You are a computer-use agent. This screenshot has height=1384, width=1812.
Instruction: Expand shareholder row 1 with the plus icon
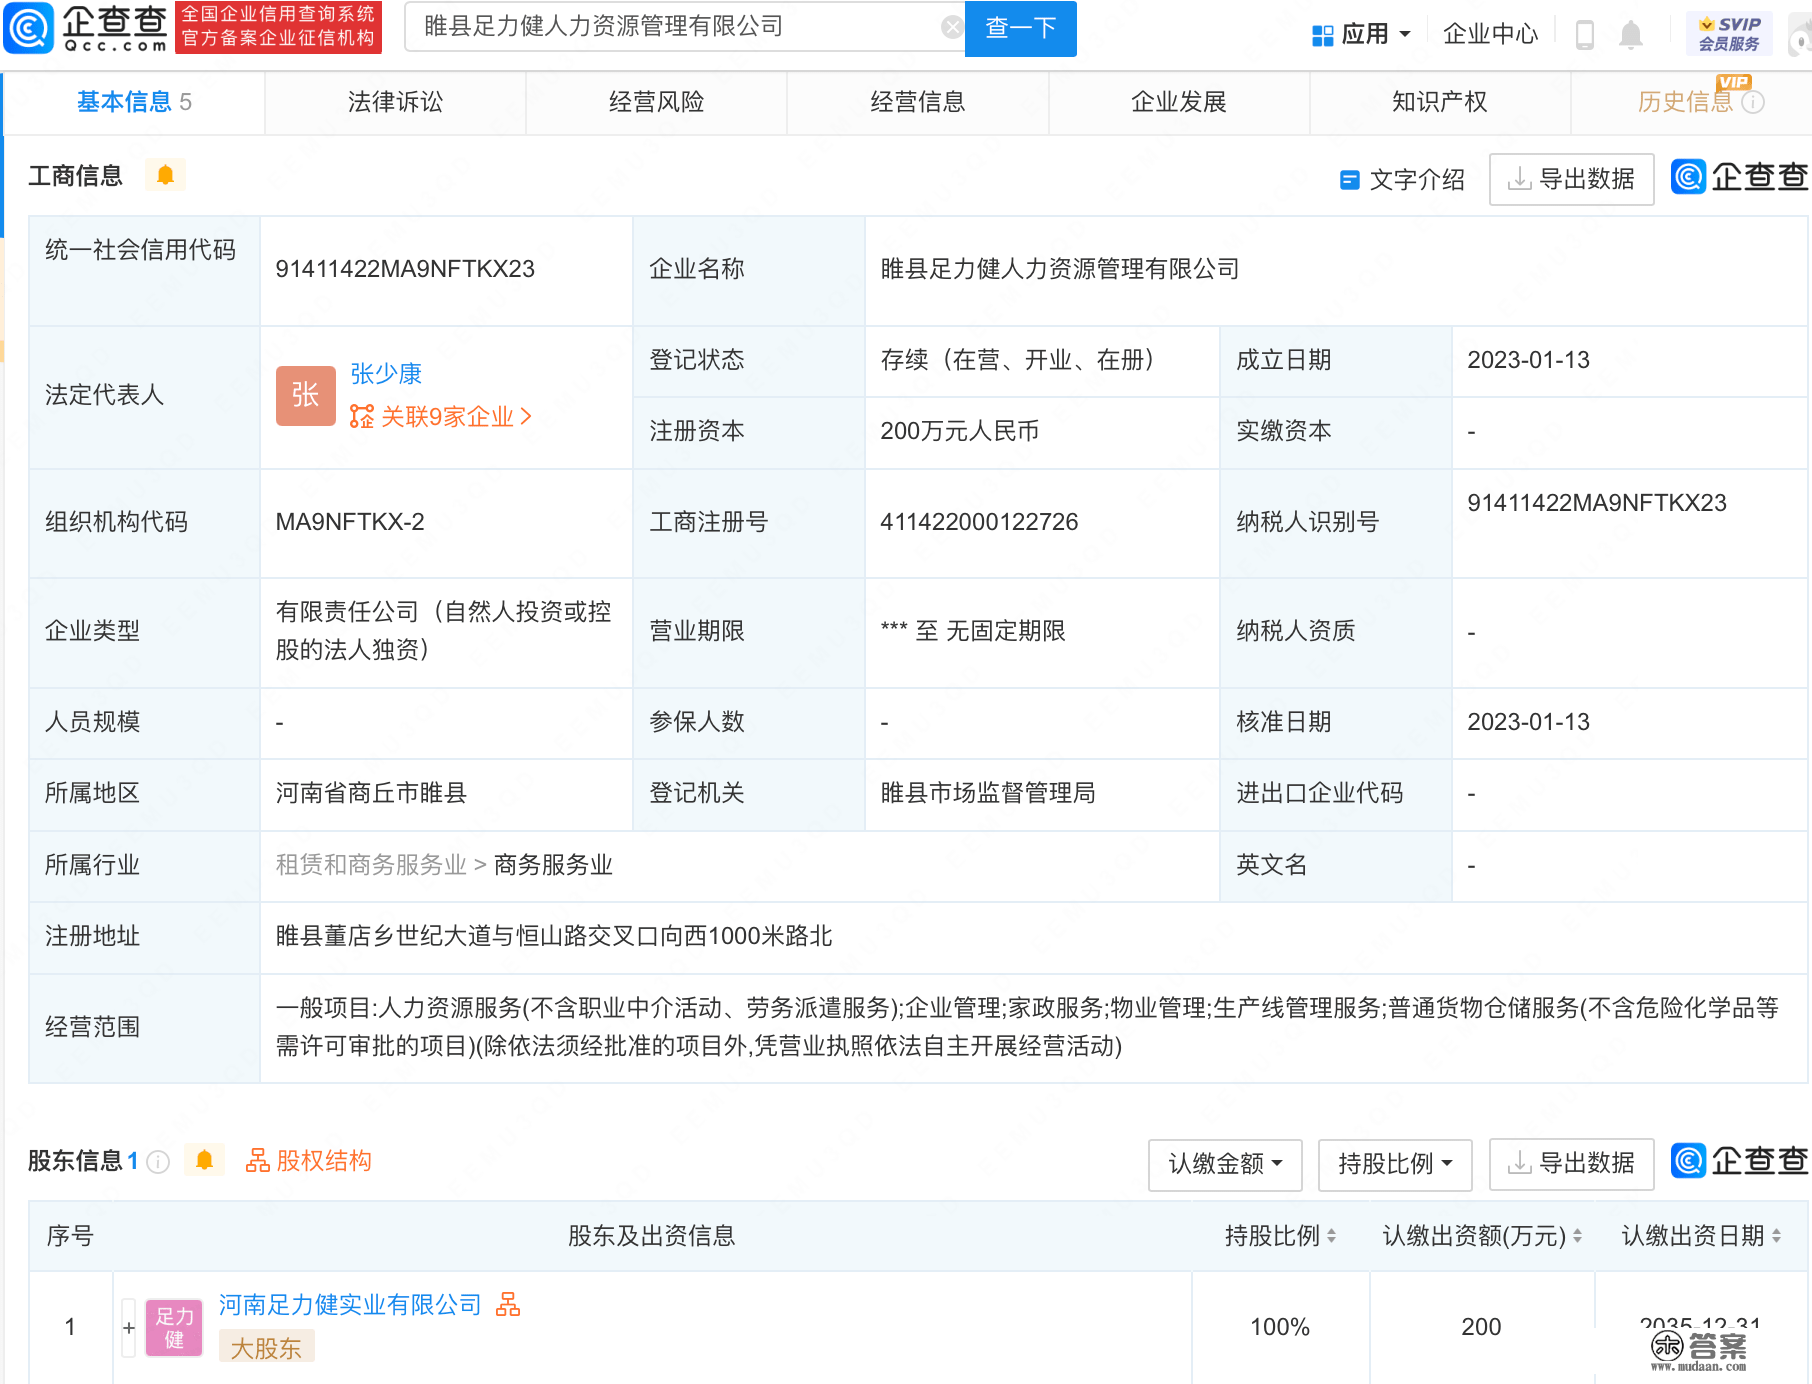point(128,1327)
